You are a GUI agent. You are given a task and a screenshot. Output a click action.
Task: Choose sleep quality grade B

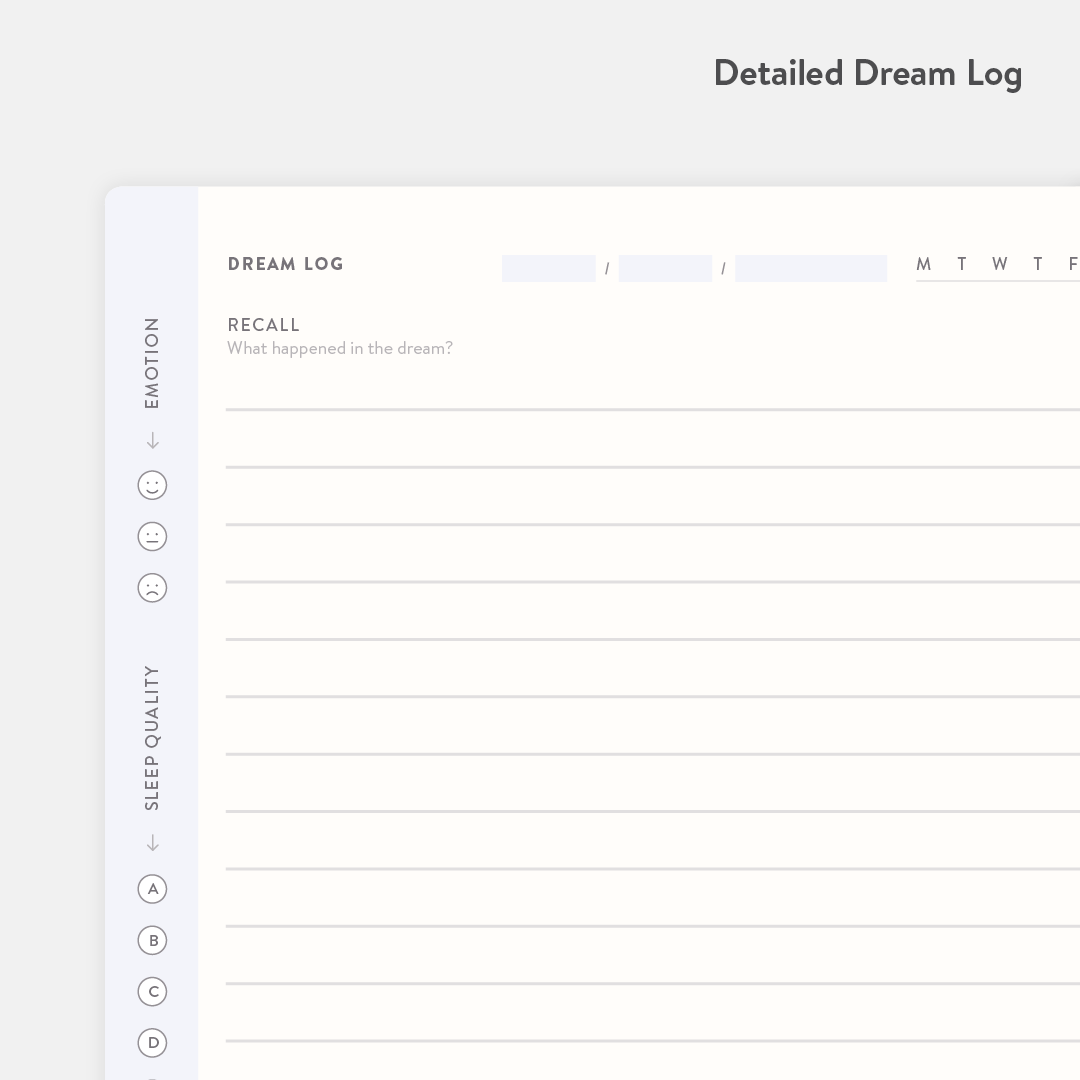click(x=152, y=940)
